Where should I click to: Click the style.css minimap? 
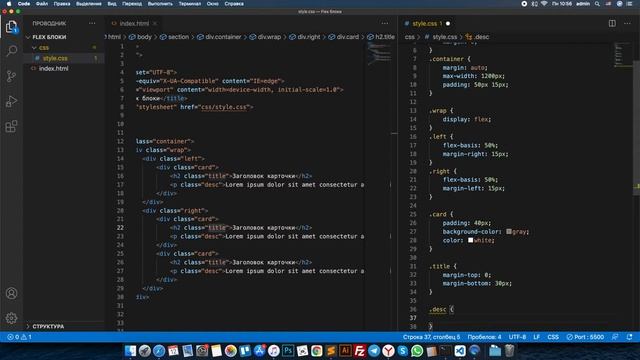623,54
